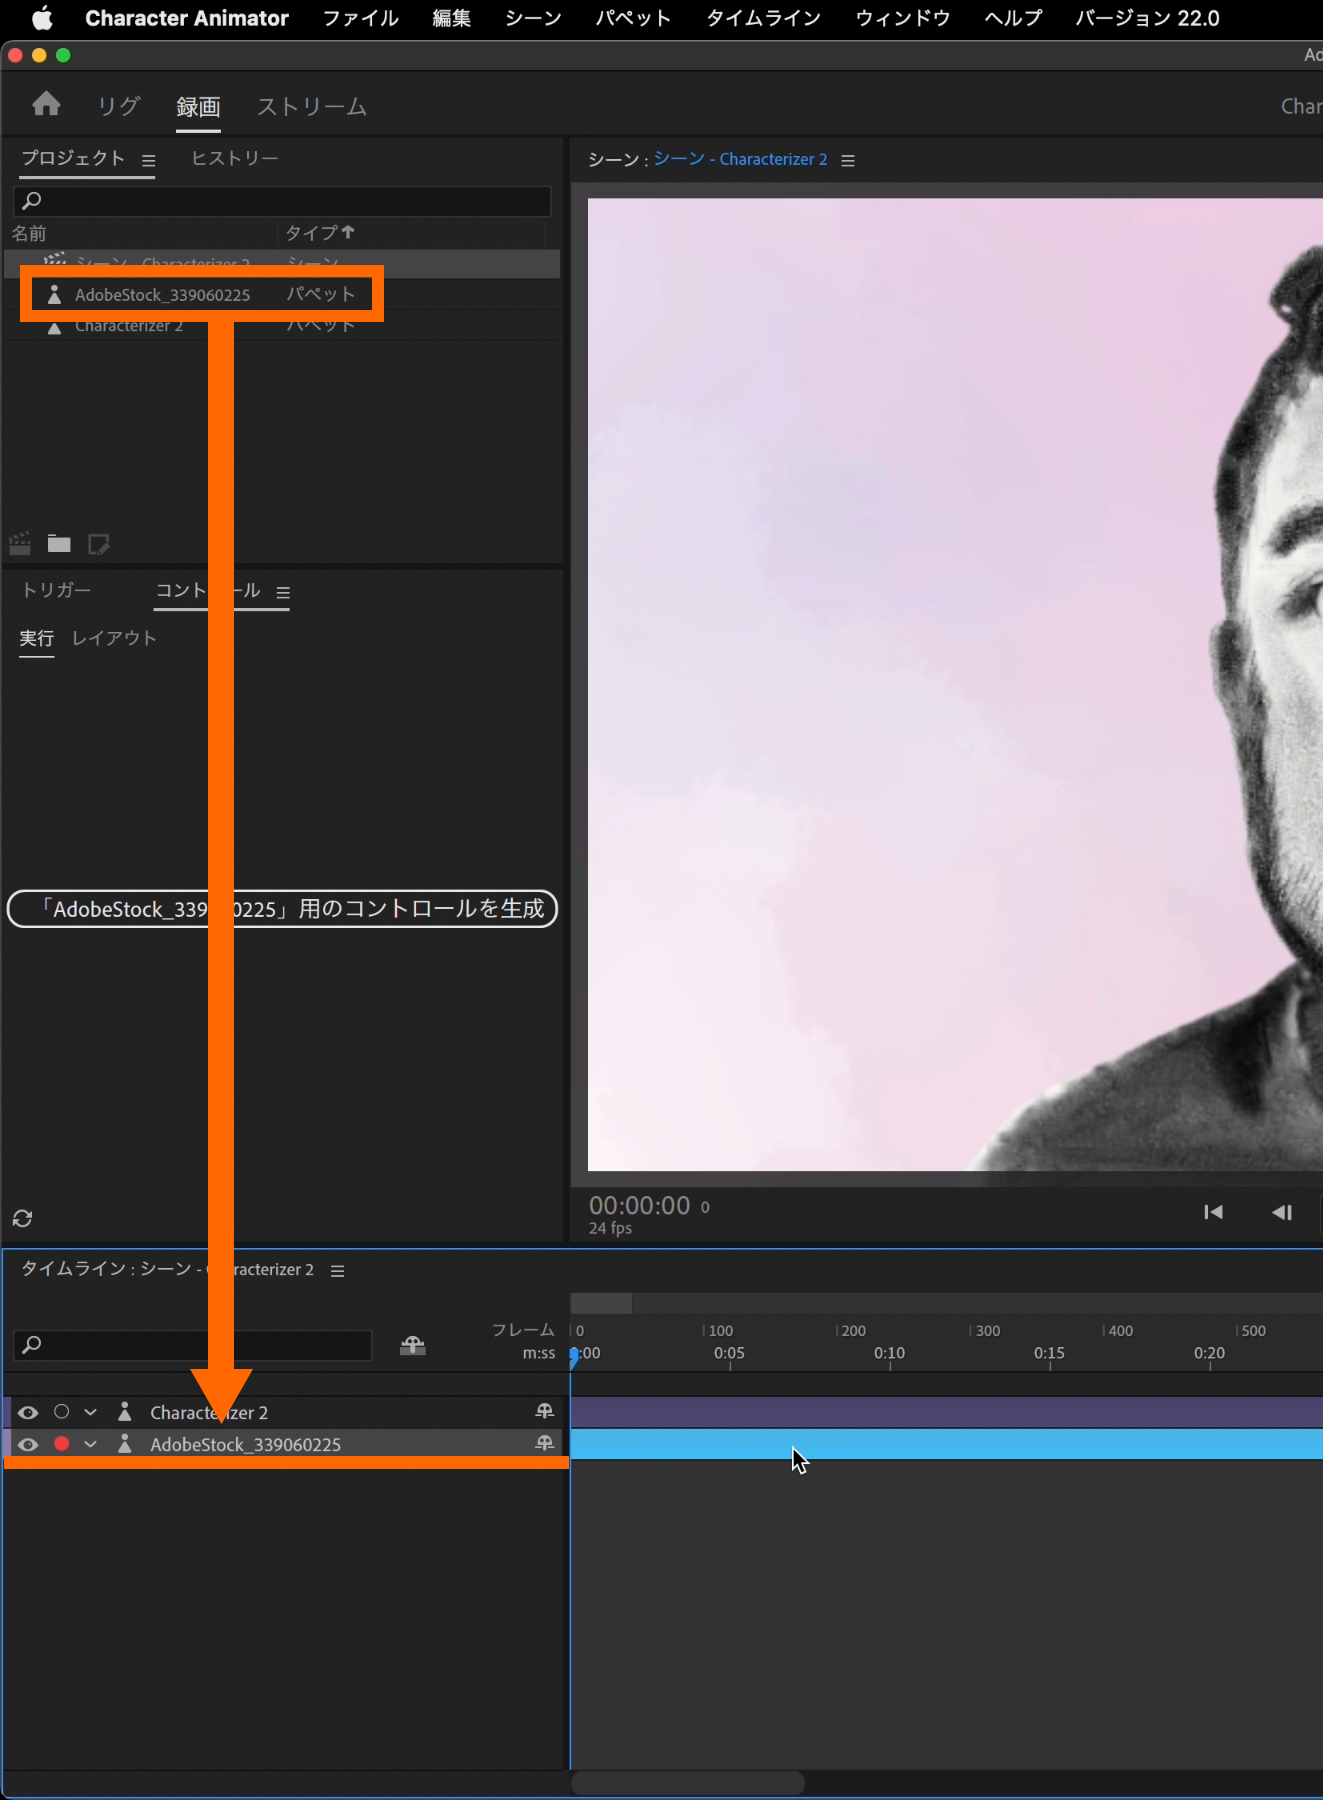Select the blue AdobeStock_339060225 track bar

point(946,1444)
